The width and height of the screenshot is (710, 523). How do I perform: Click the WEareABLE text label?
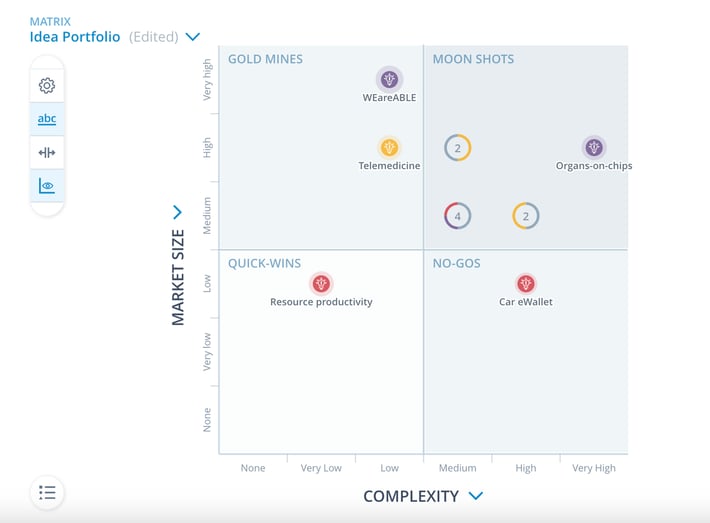pyautogui.click(x=389, y=97)
